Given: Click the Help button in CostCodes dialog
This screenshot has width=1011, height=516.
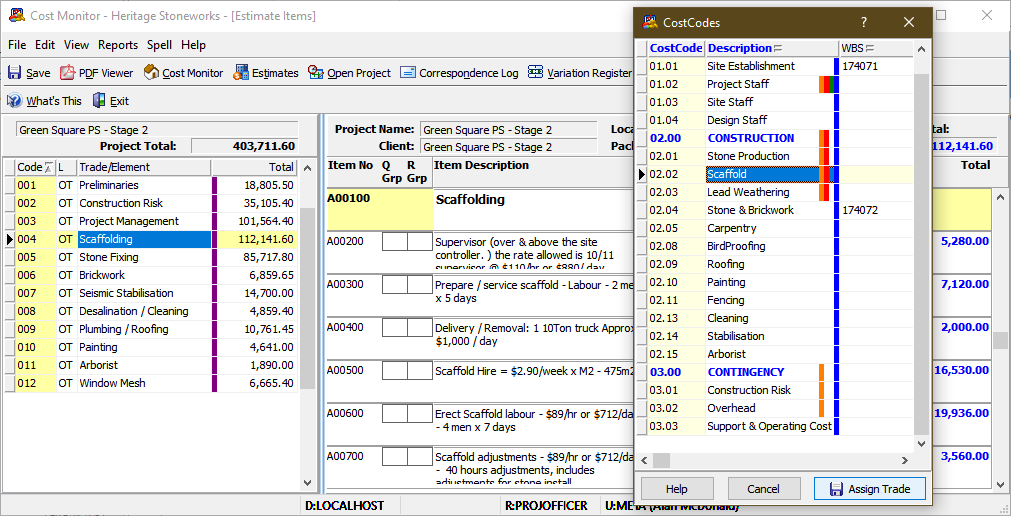Looking at the screenshot, I should coord(677,489).
